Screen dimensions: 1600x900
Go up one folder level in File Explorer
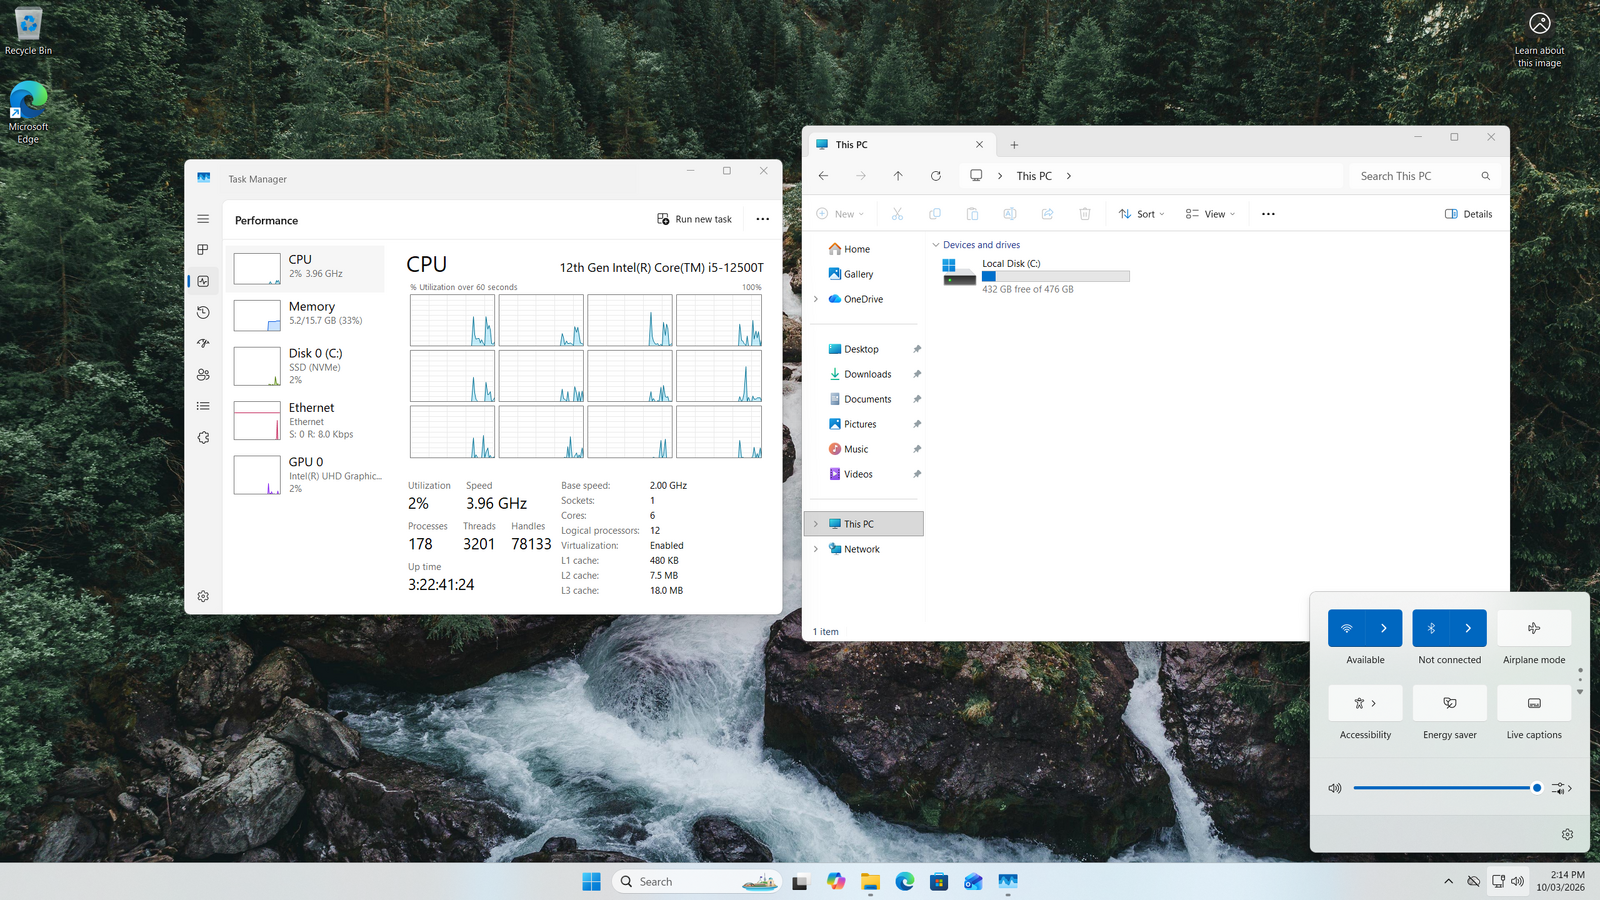coord(898,176)
